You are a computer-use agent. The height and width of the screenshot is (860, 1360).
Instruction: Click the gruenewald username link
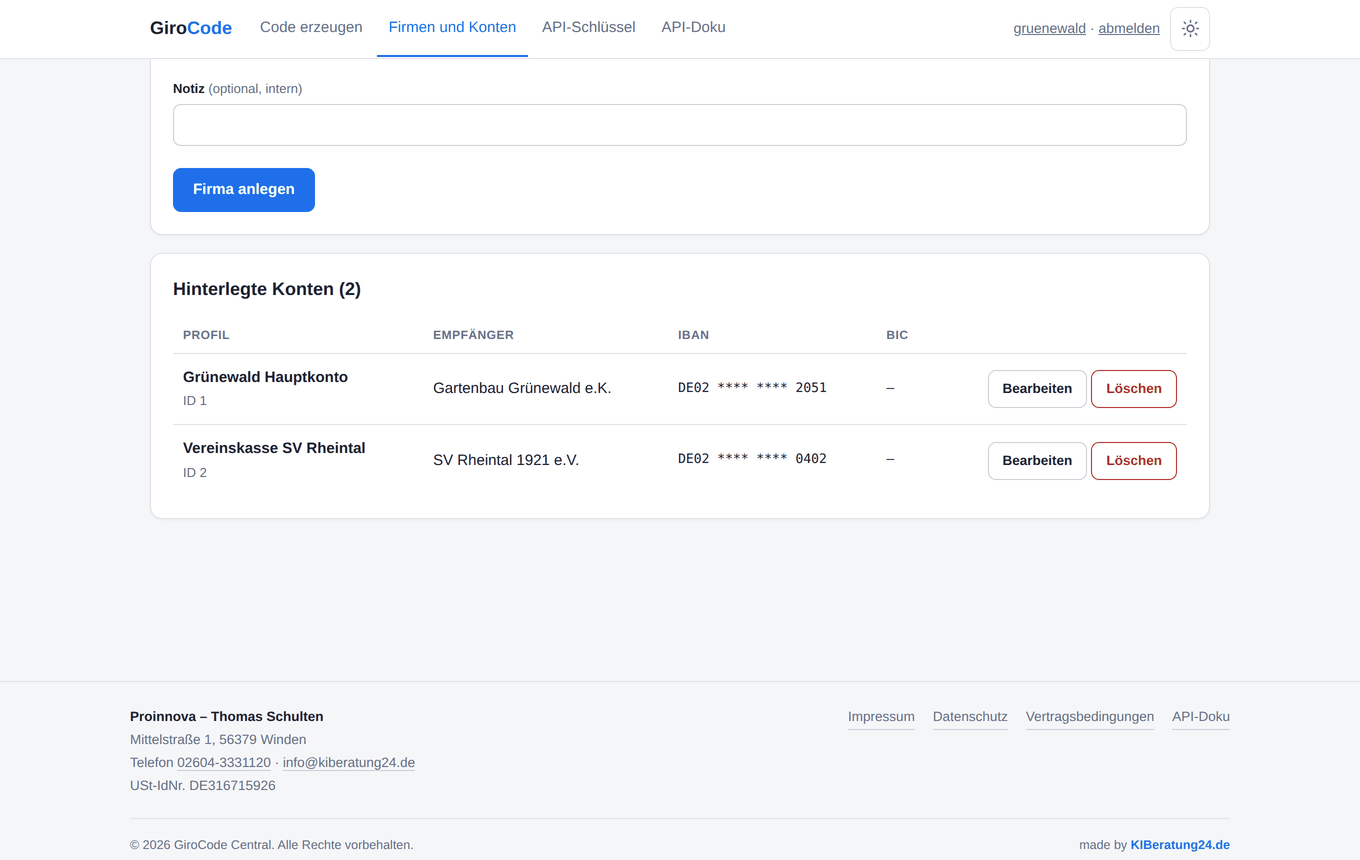coord(1050,29)
